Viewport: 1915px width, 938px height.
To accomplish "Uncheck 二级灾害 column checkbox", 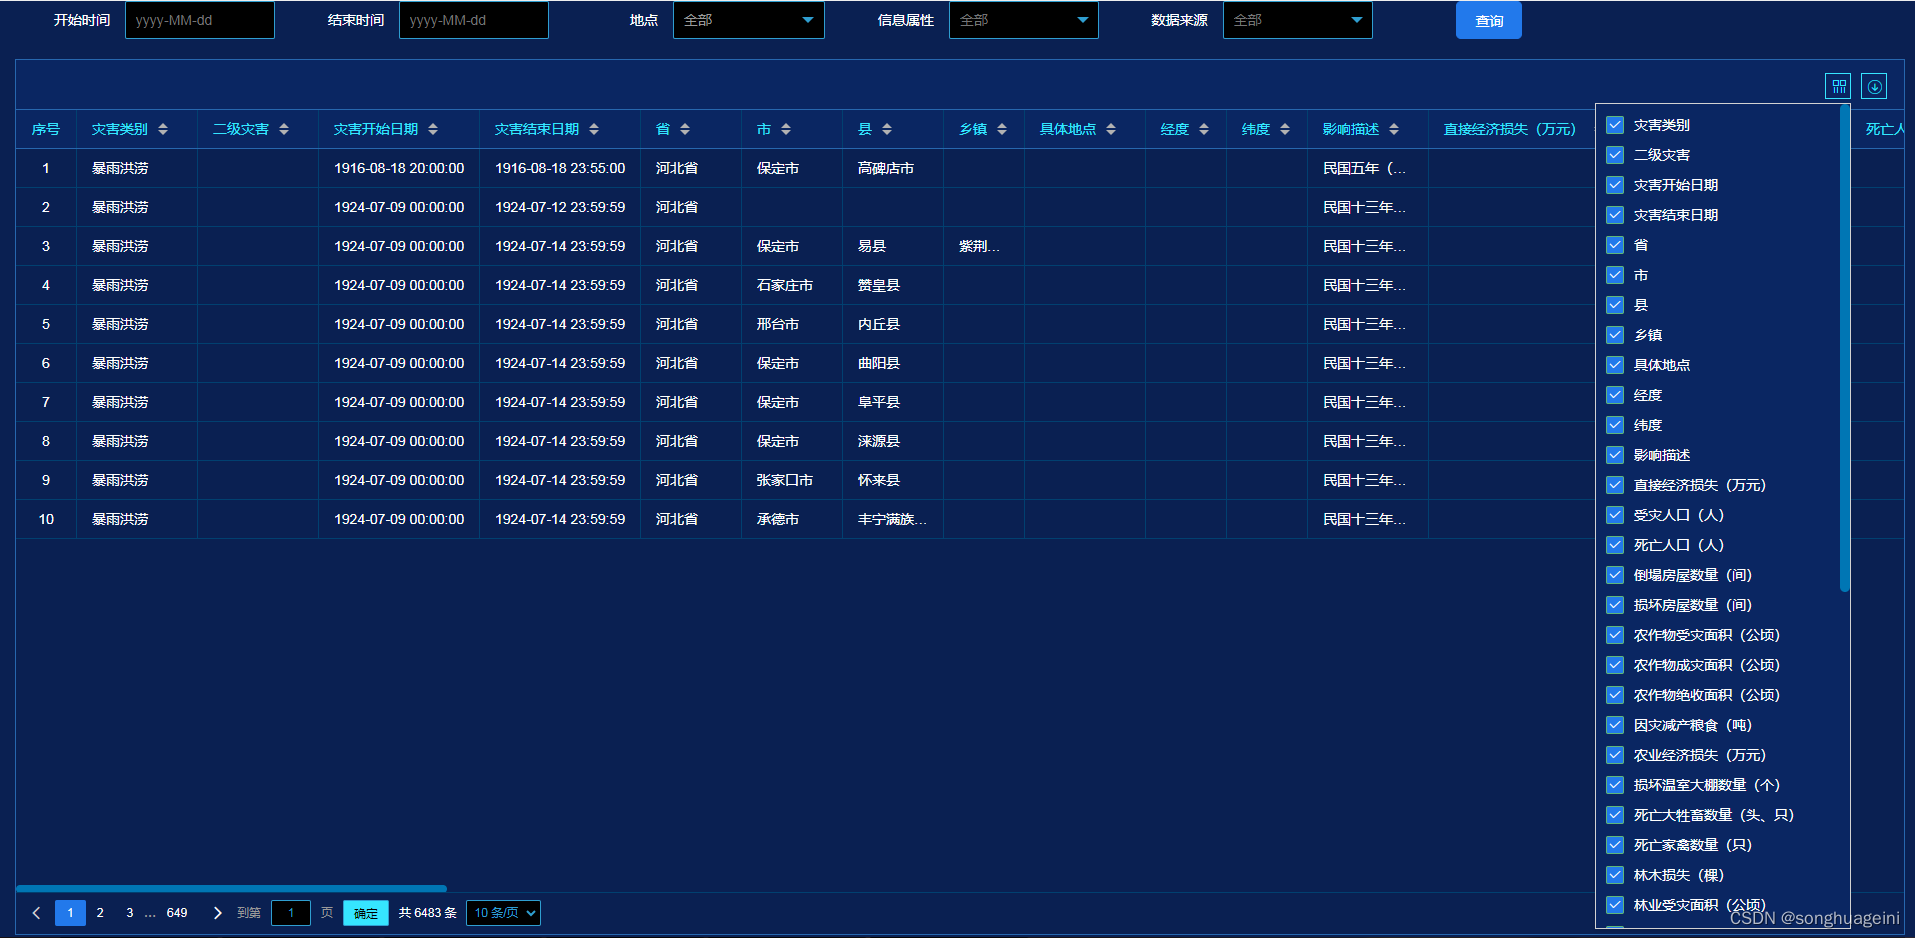I will [x=1615, y=155].
